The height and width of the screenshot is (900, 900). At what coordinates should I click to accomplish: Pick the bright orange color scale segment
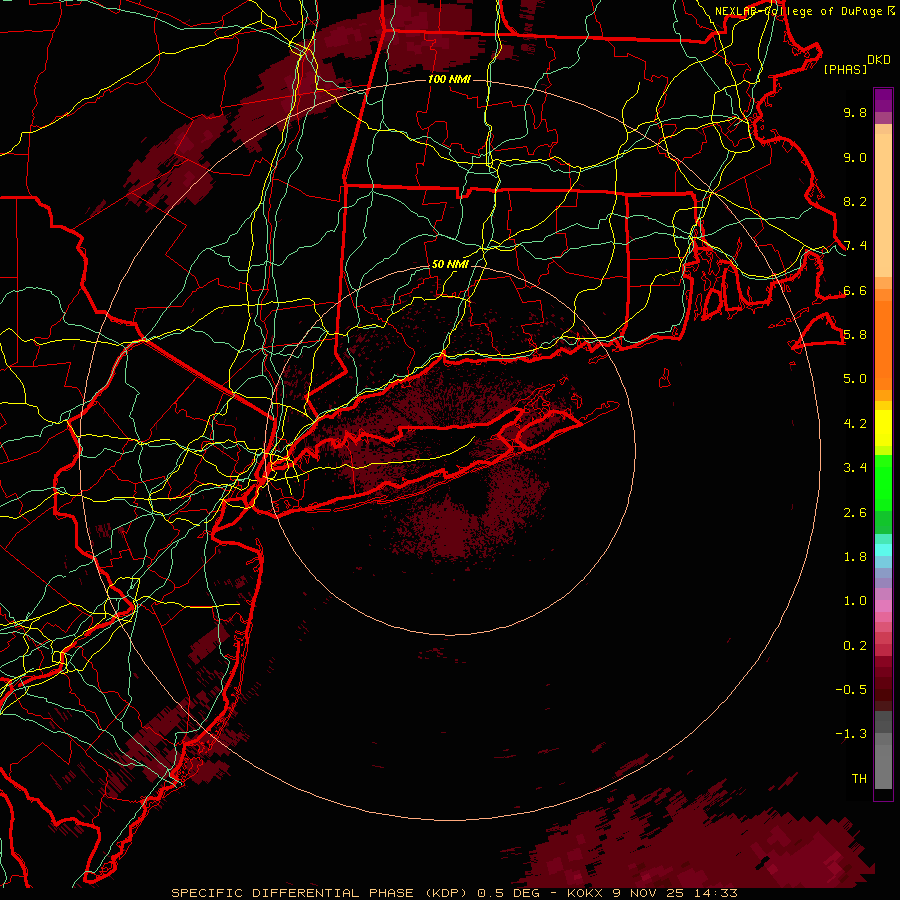[x=883, y=346]
